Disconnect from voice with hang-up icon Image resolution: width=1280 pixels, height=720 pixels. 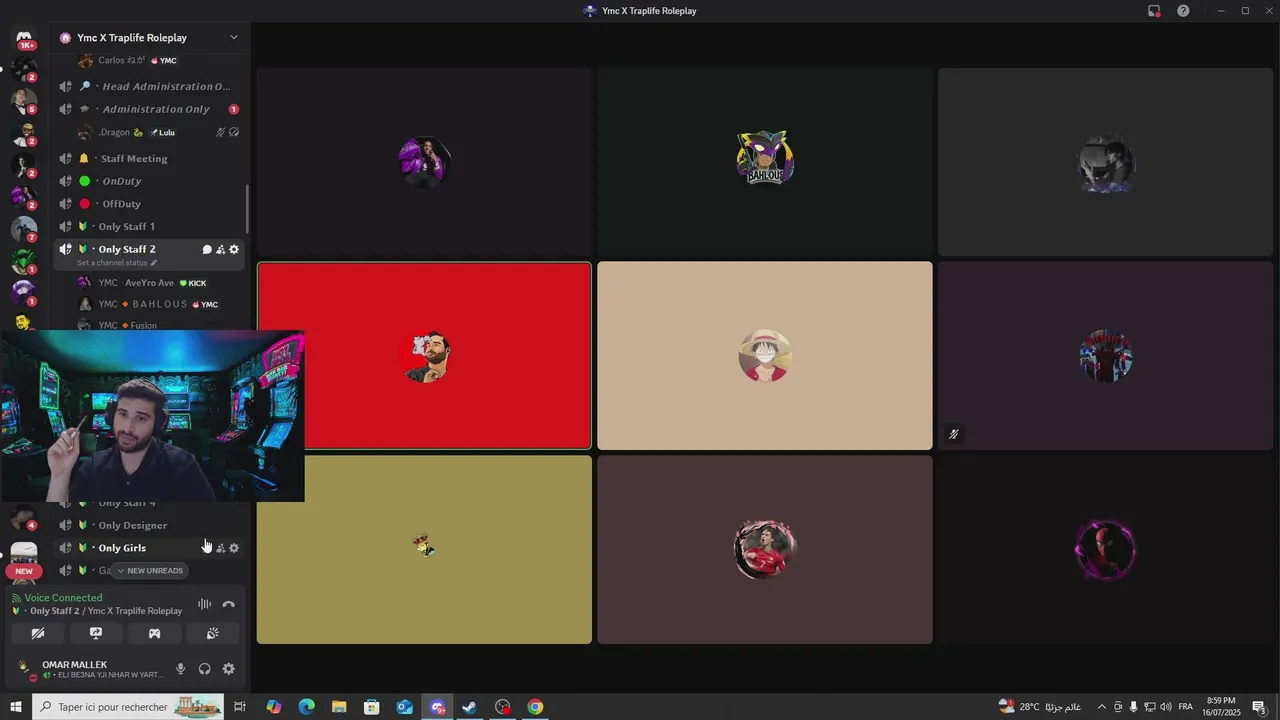(229, 604)
